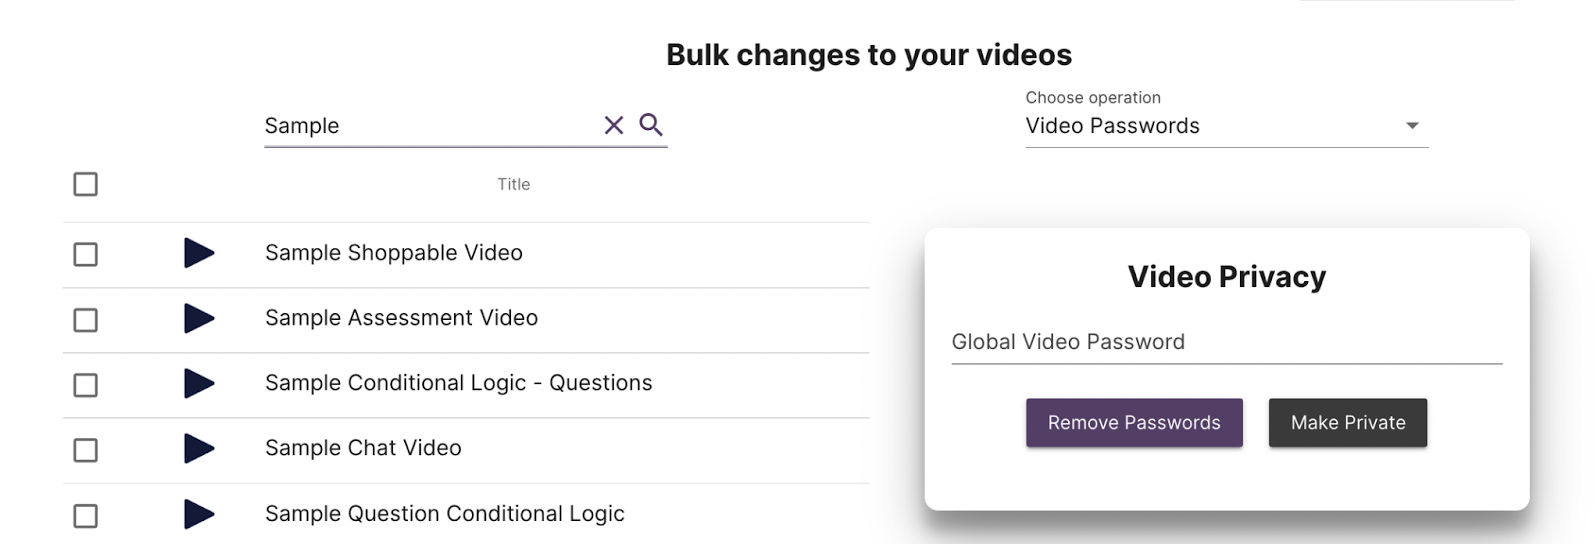Play the Sample Shoppable Video
This screenshot has width=1595, height=544.
(199, 253)
